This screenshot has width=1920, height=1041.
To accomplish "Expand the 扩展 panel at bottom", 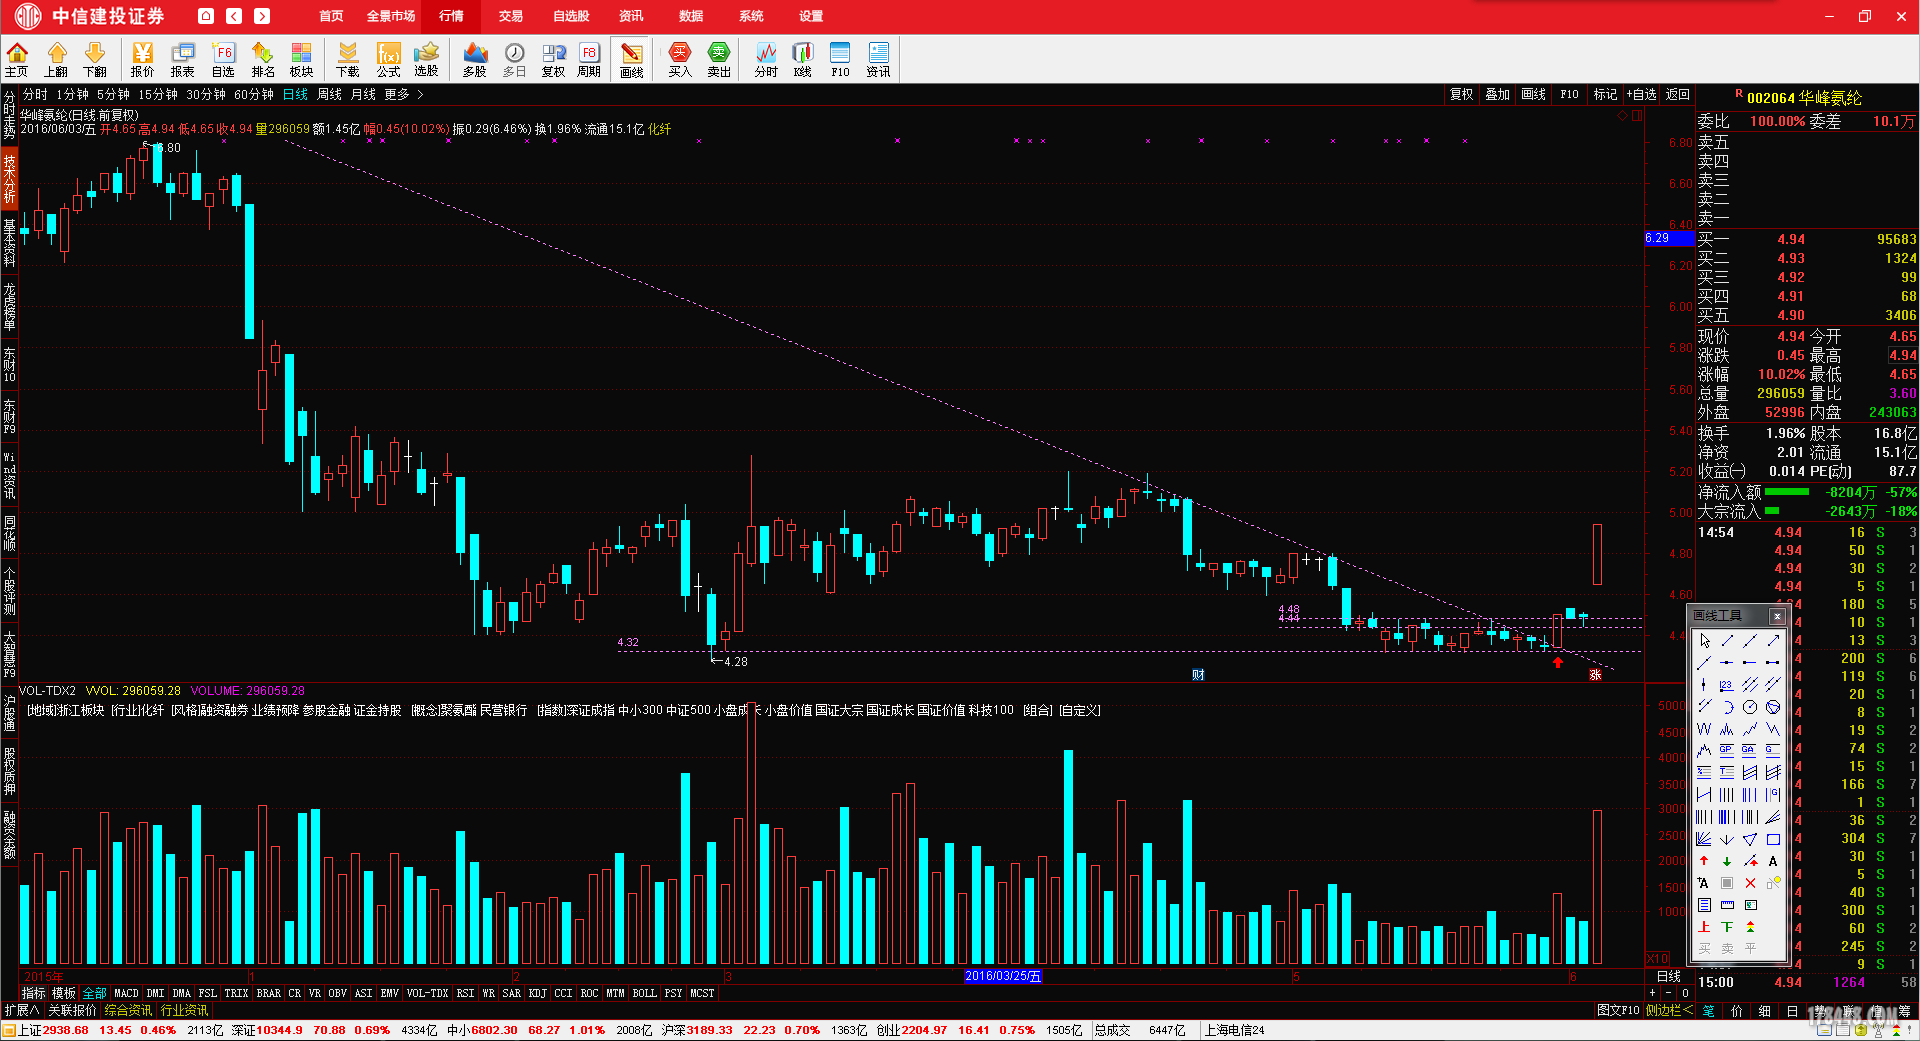I will point(21,1011).
